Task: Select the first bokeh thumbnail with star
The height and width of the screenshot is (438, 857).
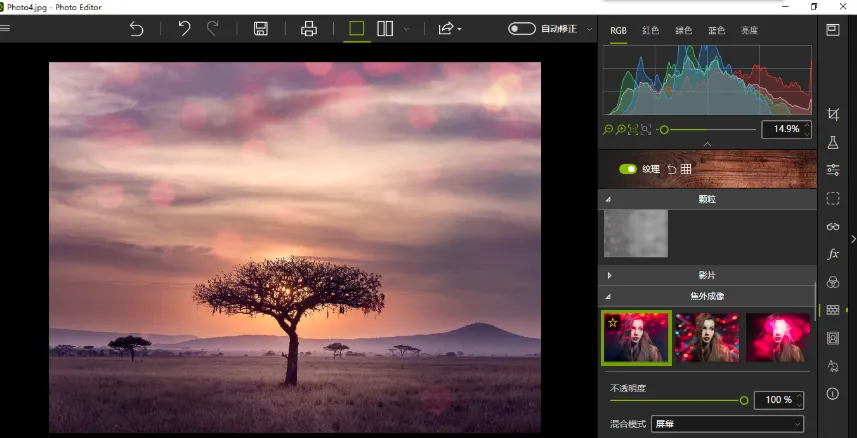Action: click(636, 337)
